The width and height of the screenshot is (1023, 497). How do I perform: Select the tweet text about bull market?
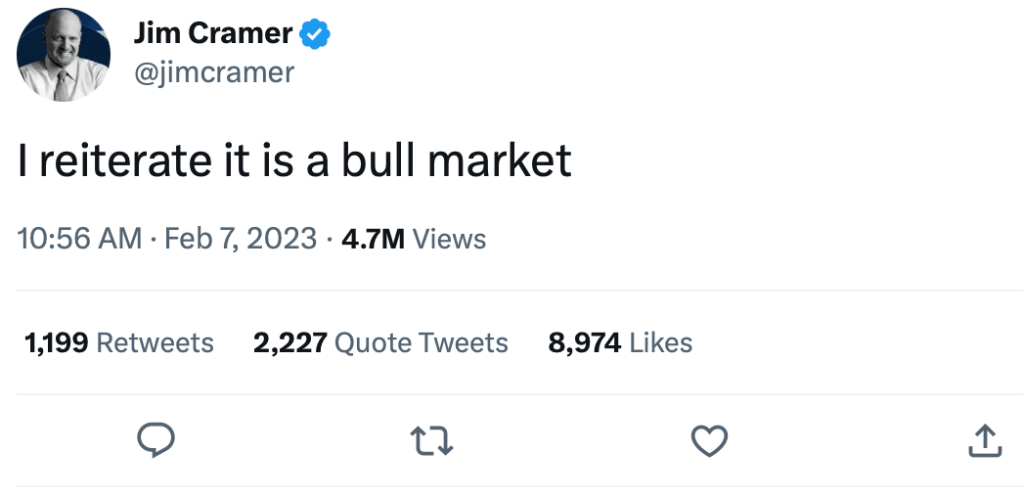click(295, 160)
